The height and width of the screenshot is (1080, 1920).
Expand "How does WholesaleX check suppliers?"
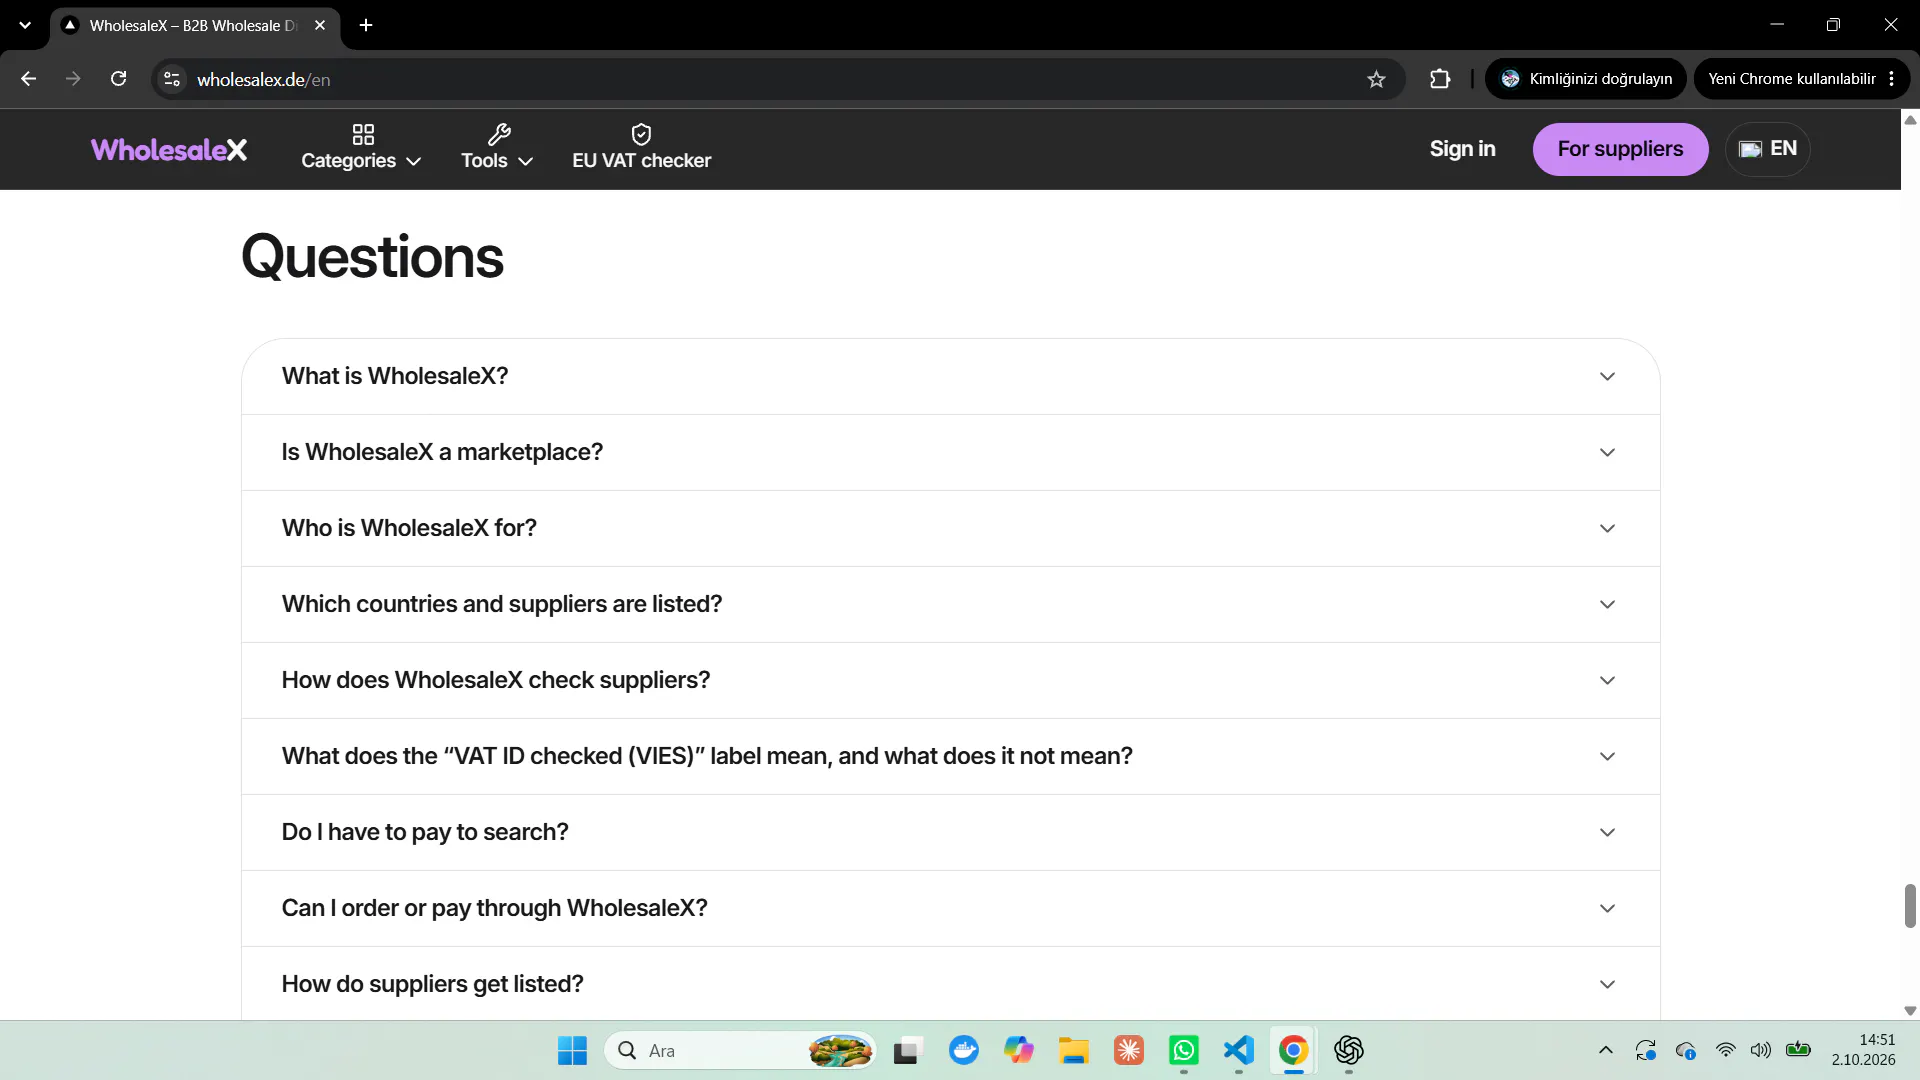[x=950, y=680]
